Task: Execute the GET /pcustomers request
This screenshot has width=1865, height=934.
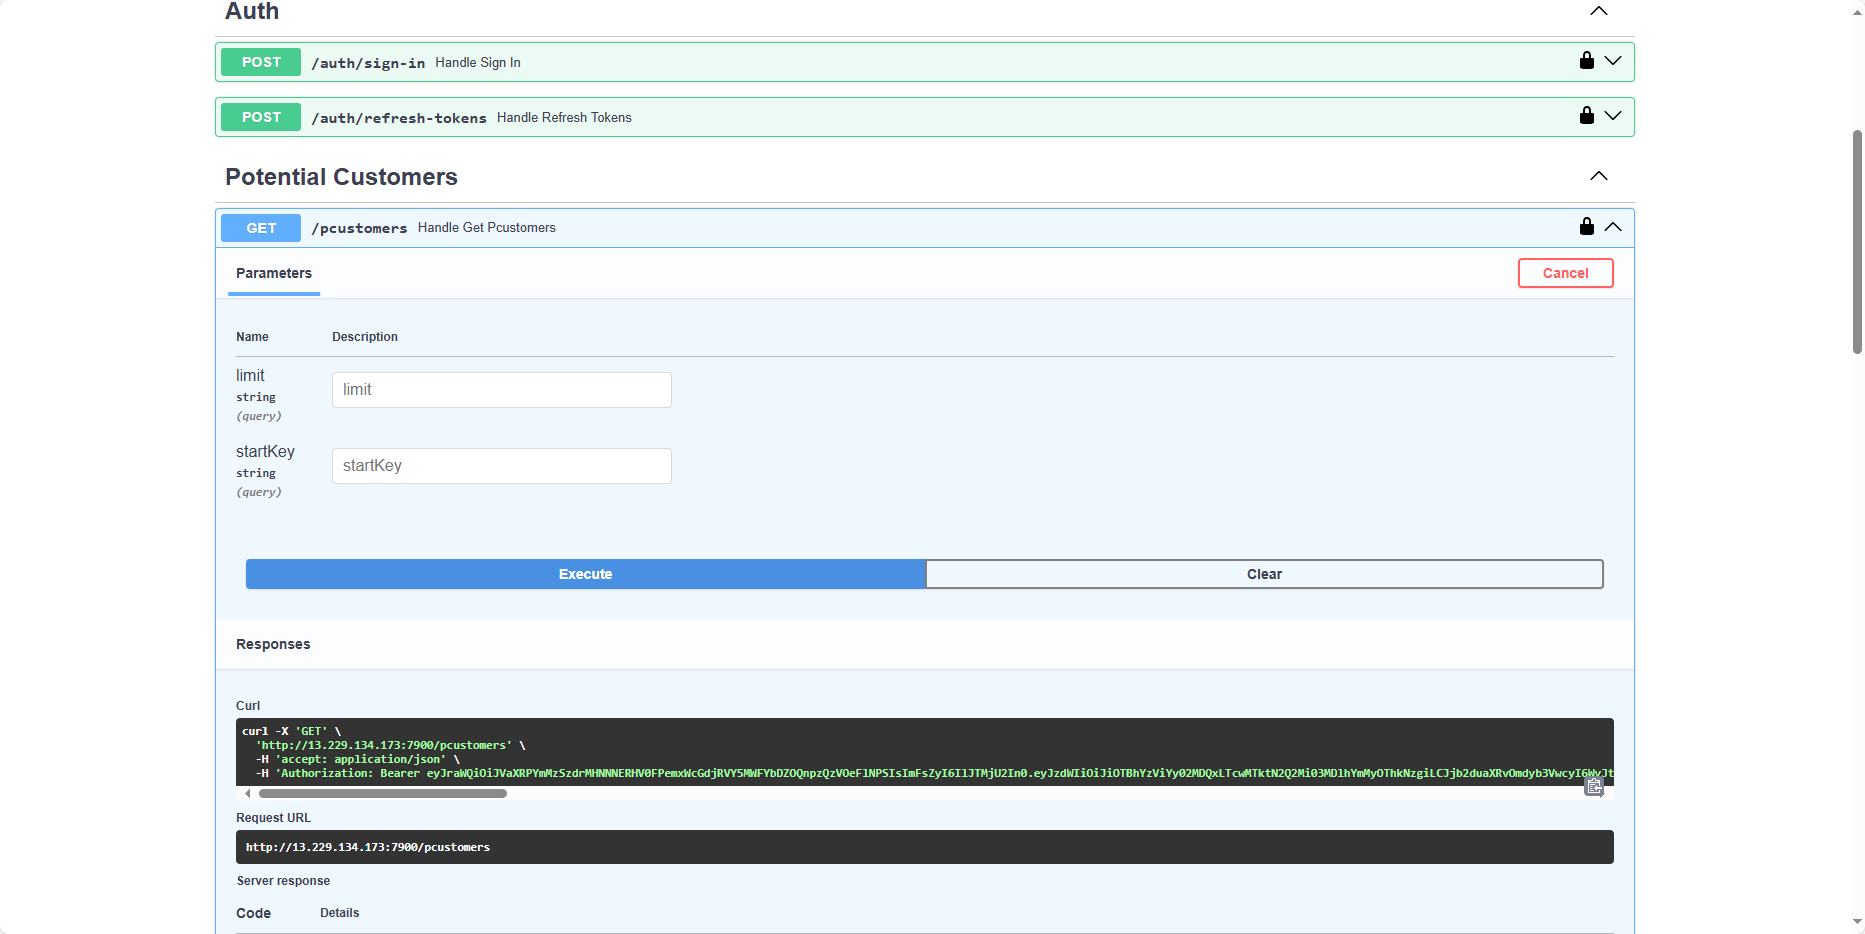Action: tap(585, 574)
